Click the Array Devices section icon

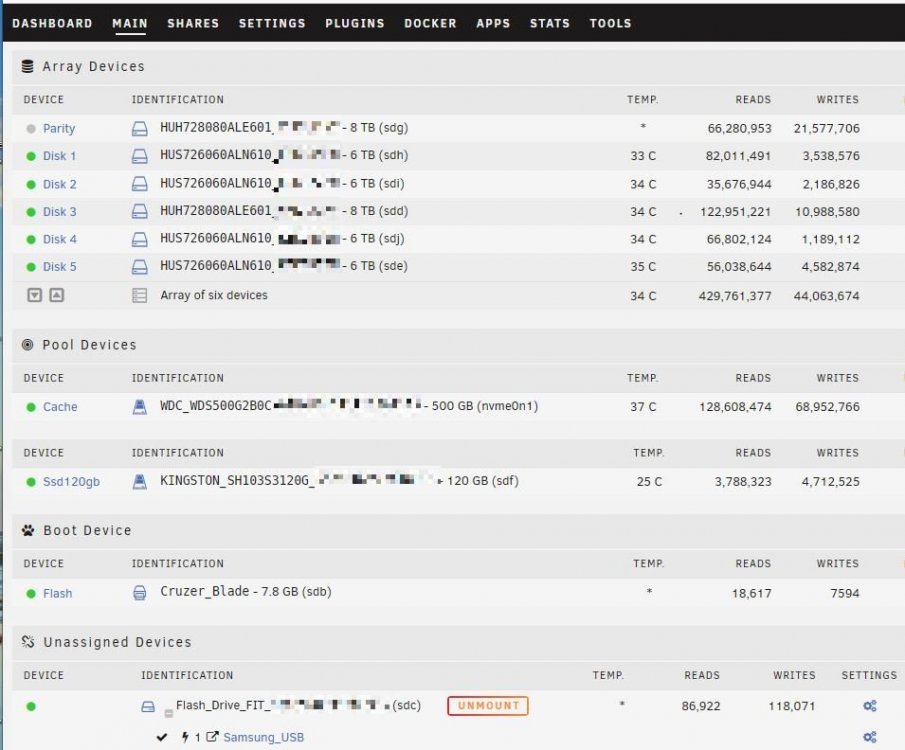click(27, 66)
